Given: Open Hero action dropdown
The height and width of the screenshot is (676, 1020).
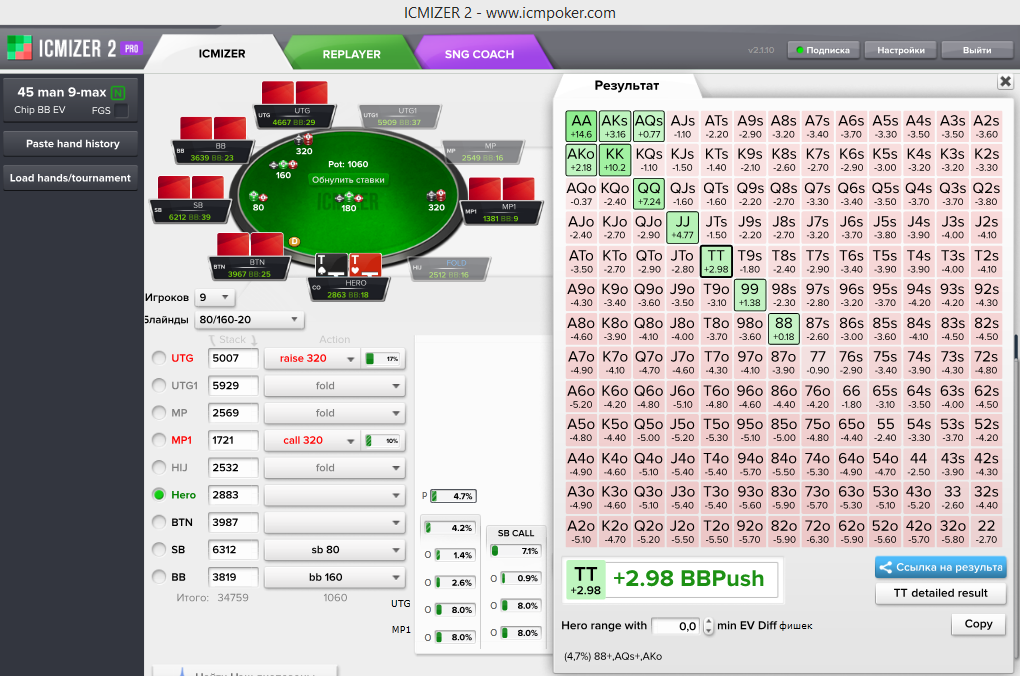Looking at the screenshot, I should 334,495.
